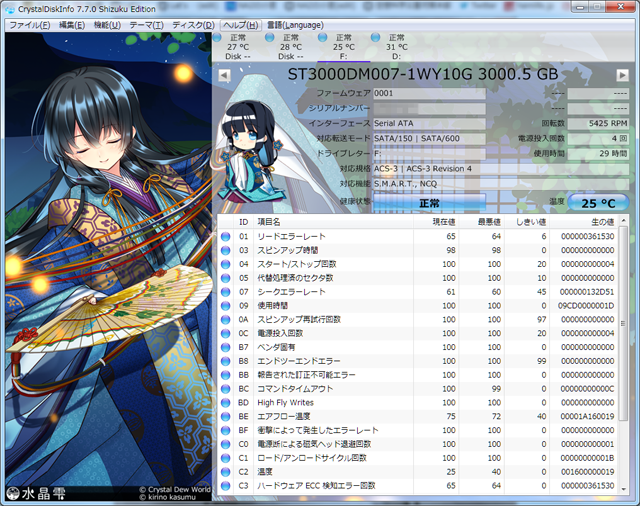Click the SATA/150 | SATA/600 transfer mode field
Viewport: 640px width, 506px height.
[x=429, y=138]
